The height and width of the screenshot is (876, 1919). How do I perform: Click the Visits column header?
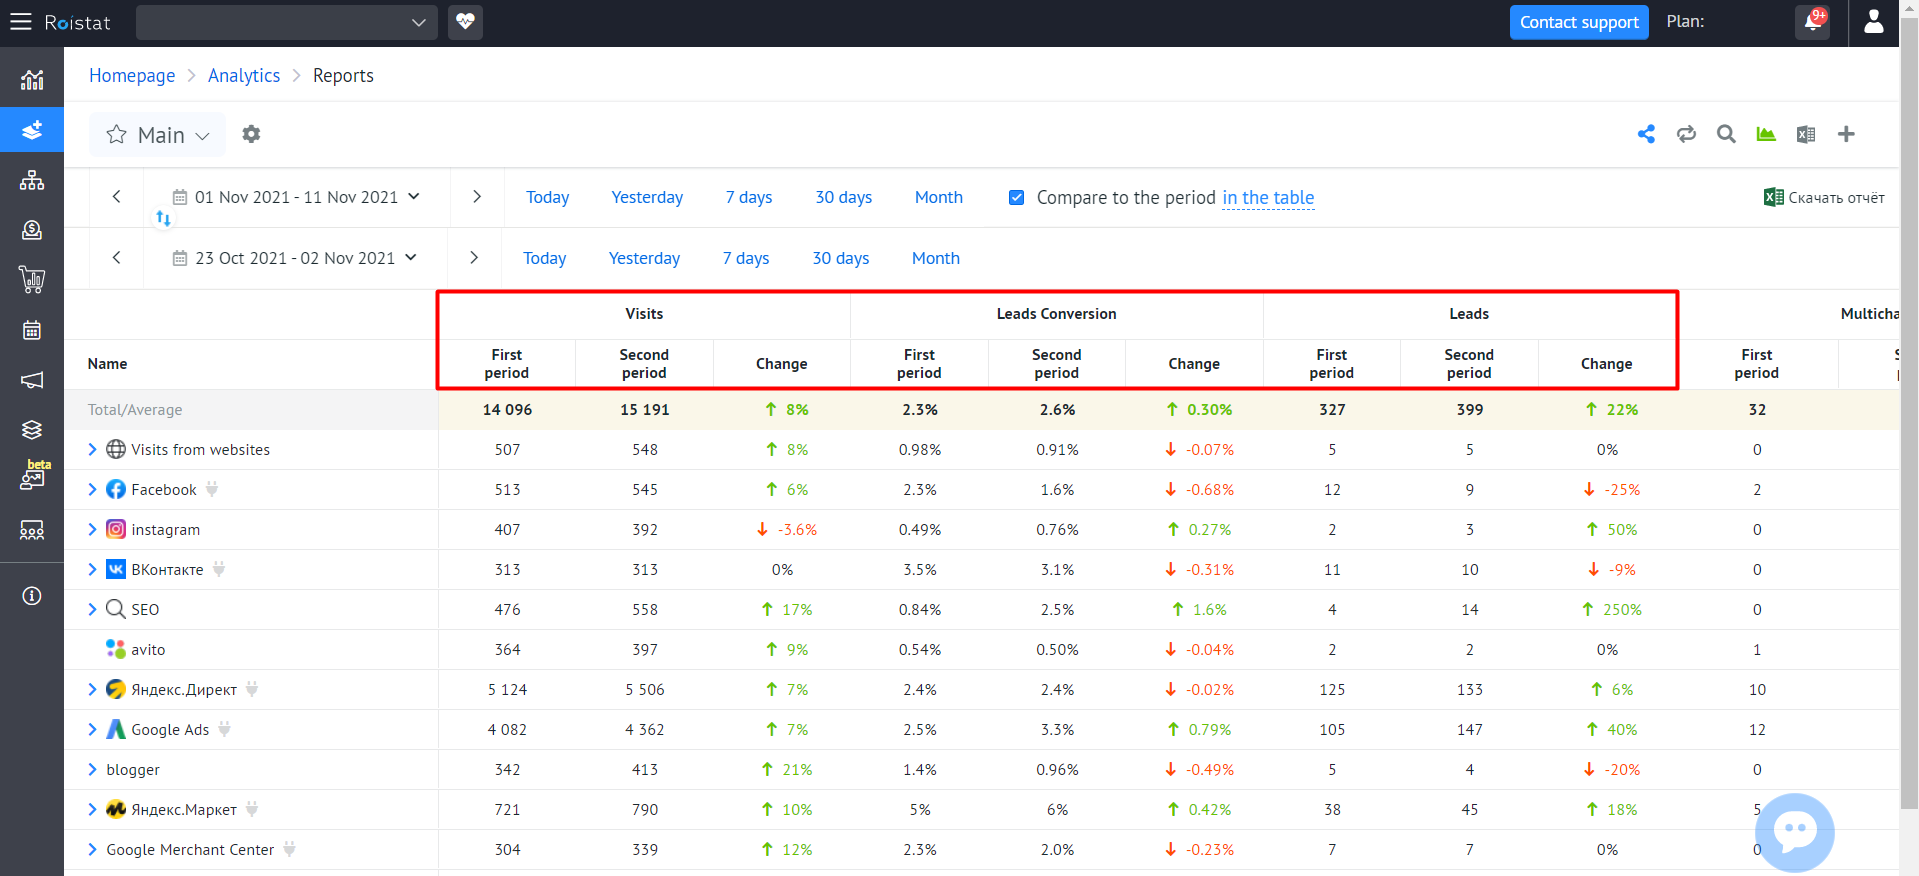[644, 314]
